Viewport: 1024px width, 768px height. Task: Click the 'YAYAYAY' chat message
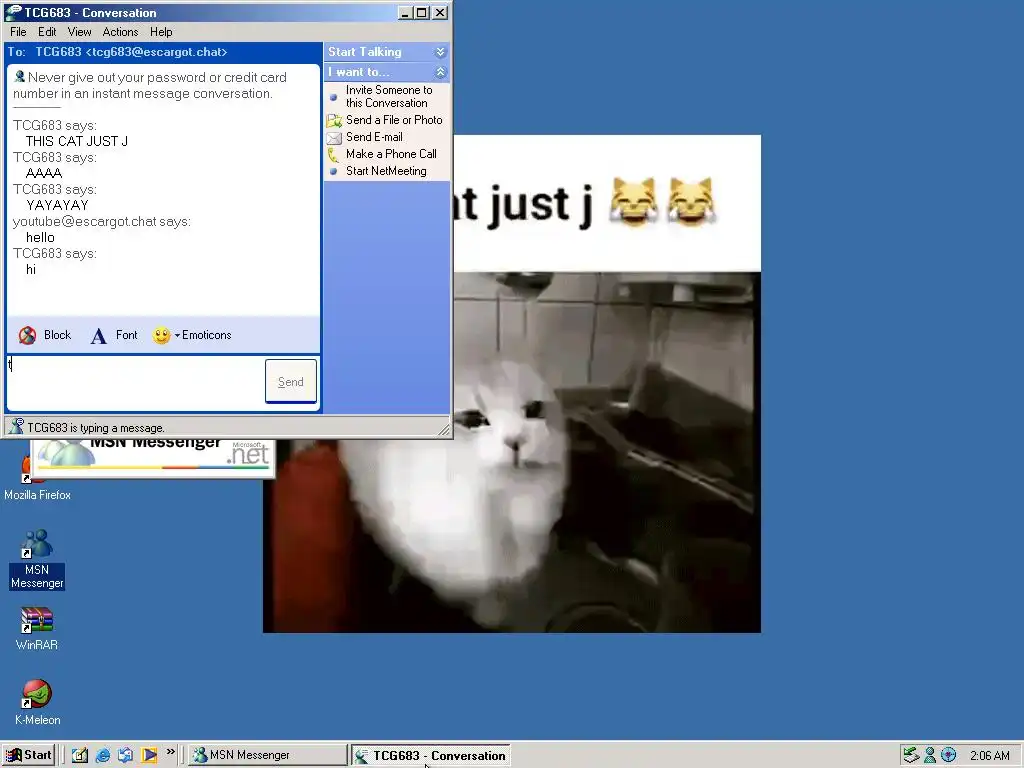tap(57, 205)
